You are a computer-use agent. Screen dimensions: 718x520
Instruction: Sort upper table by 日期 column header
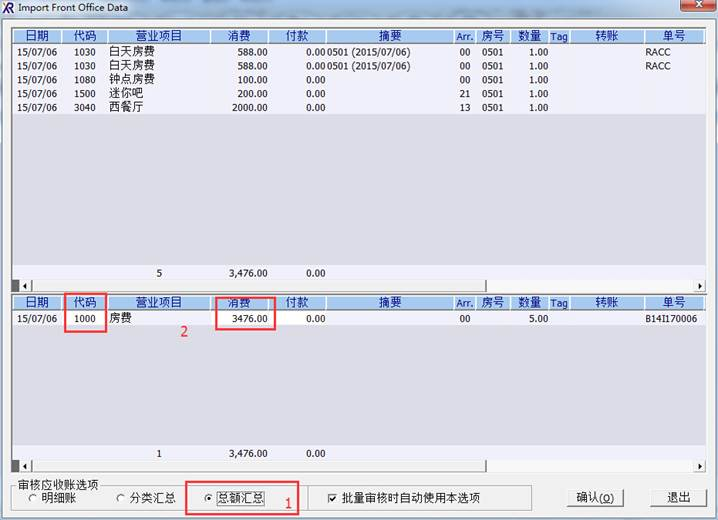coord(37,36)
